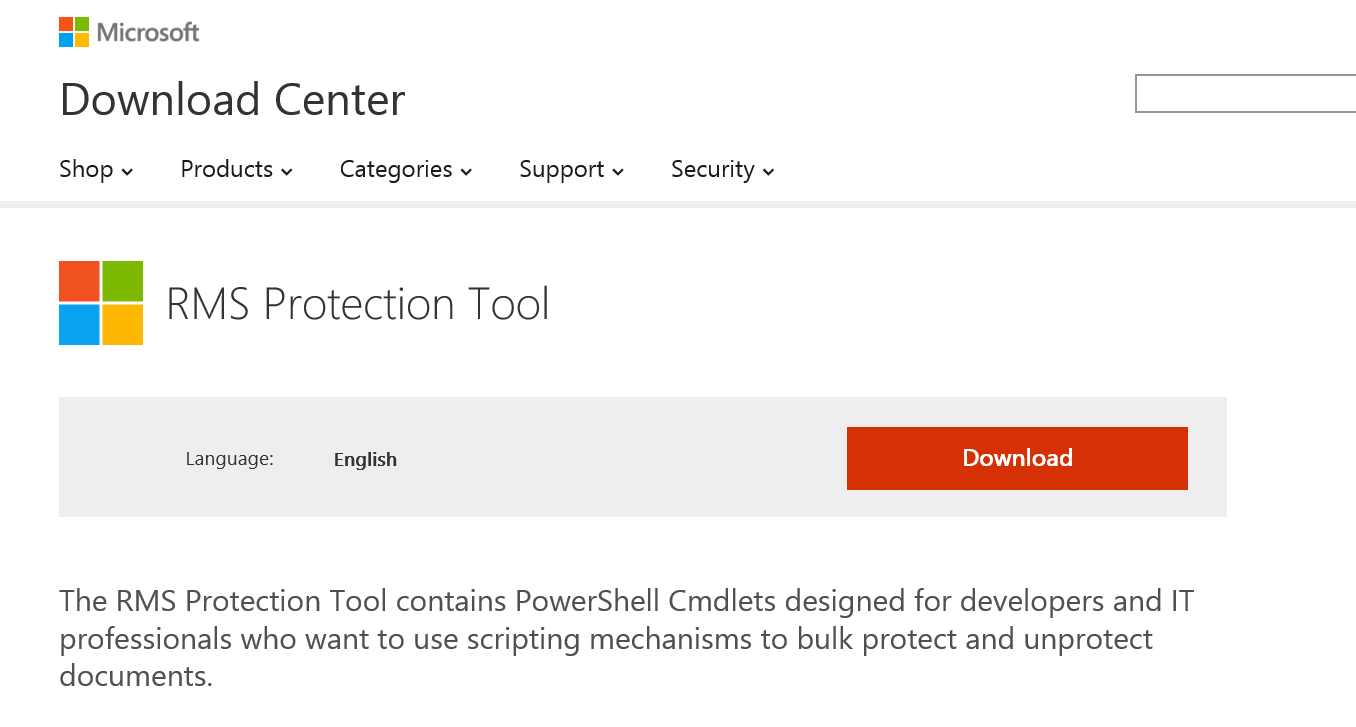
Task: Click the Download button
Action: point(1016,458)
